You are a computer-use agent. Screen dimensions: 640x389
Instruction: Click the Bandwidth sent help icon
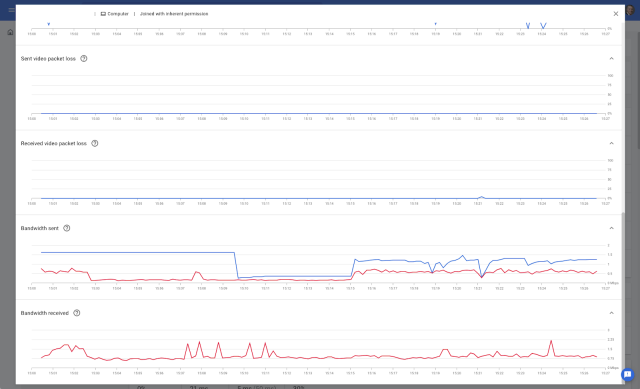coord(67,228)
